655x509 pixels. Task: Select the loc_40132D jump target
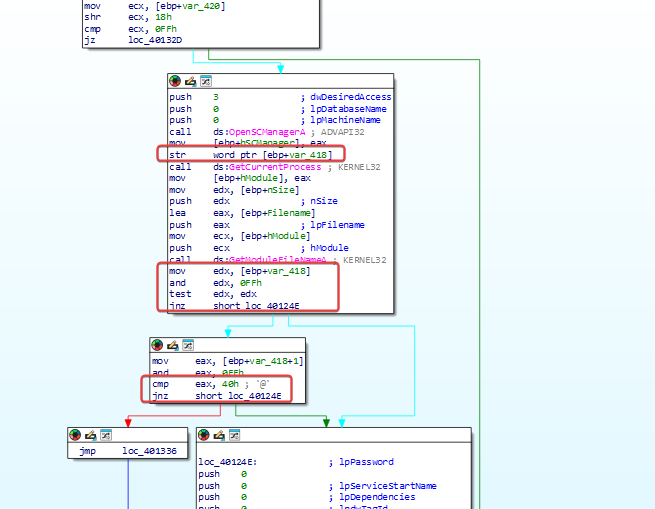[155, 40]
